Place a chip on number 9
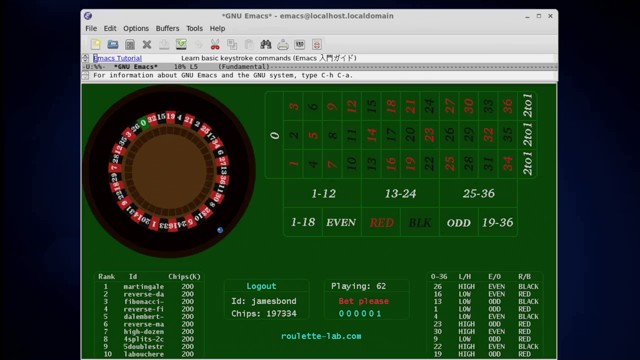 [332, 106]
